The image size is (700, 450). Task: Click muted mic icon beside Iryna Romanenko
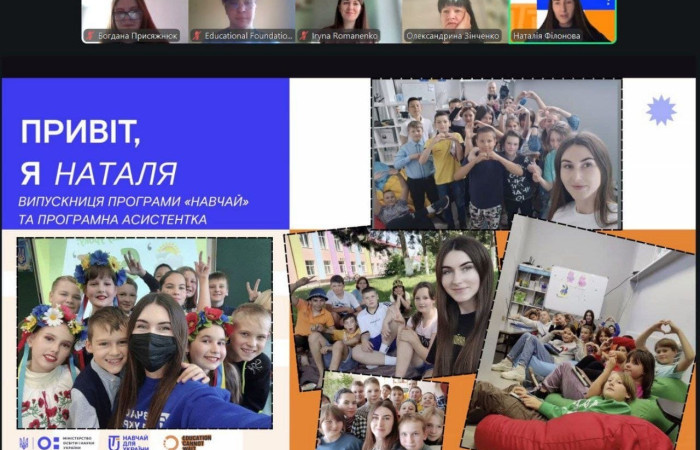click(x=304, y=35)
